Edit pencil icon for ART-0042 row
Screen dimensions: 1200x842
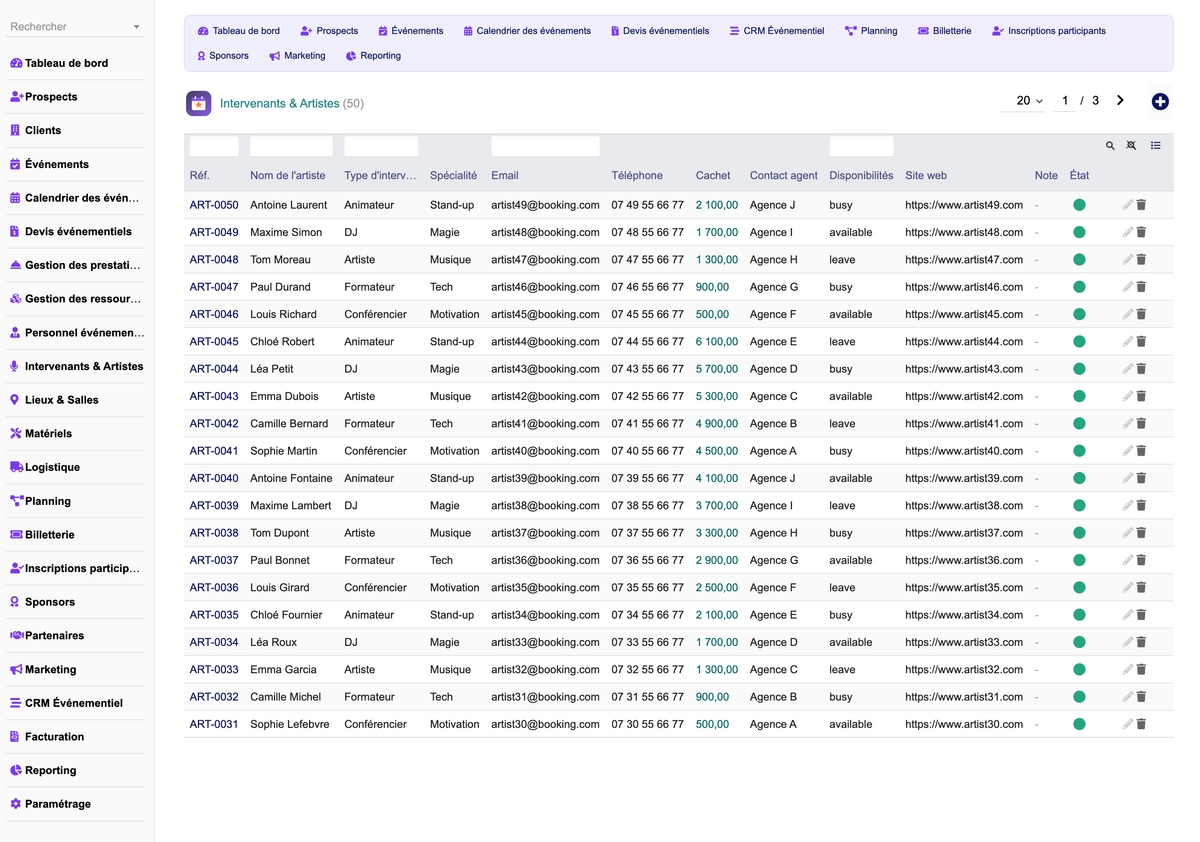(1127, 423)
